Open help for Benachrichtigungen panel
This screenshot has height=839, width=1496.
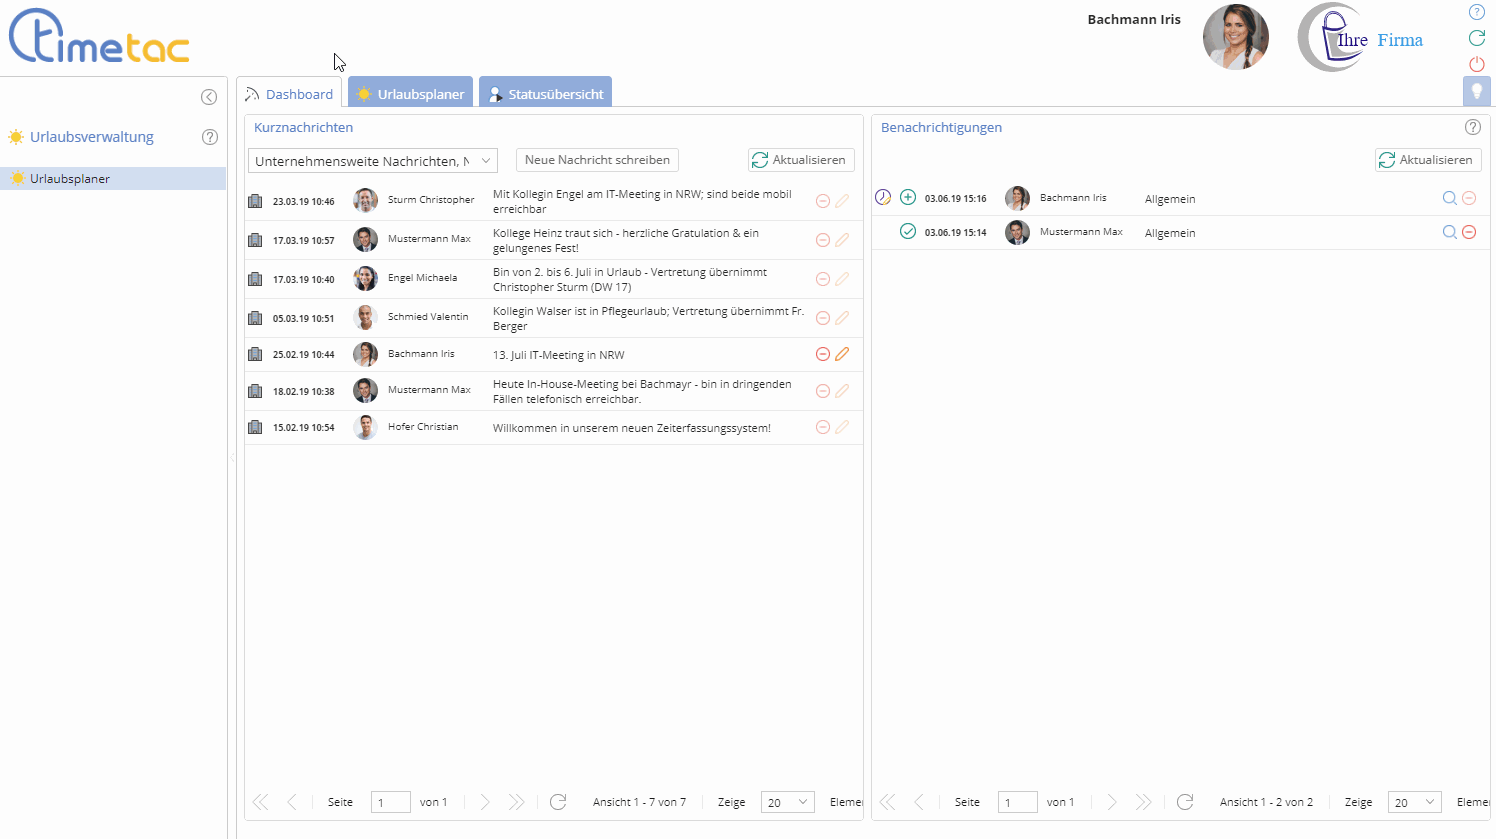1472,127
